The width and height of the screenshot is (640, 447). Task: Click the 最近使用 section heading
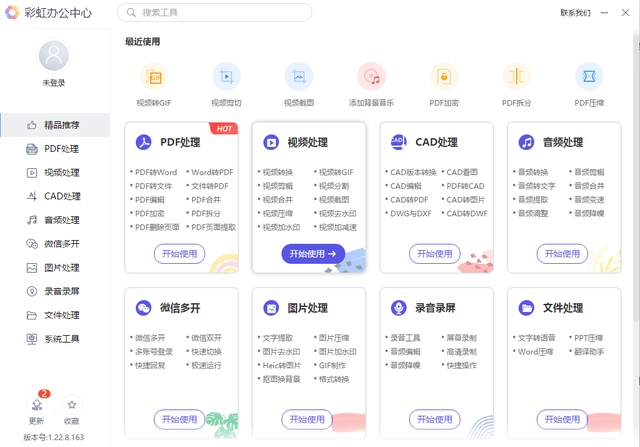click(x=142, y=42)
